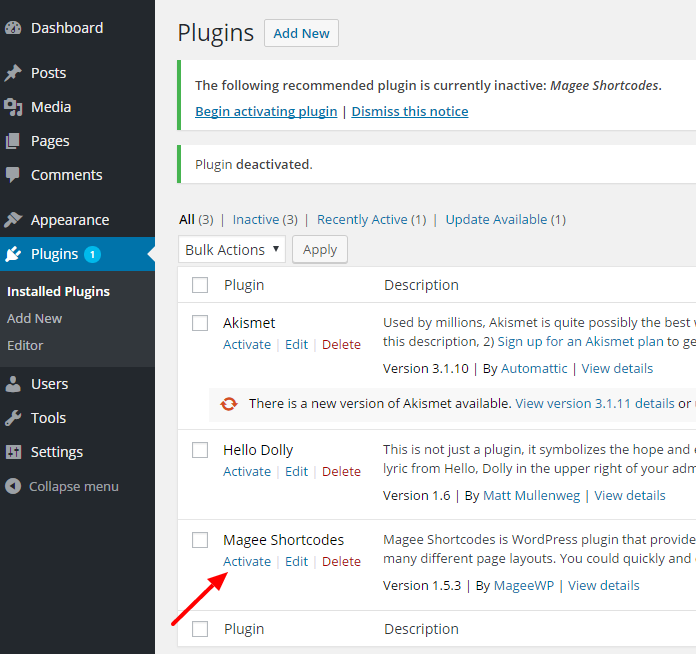Image resolution: width=696 pixels, height=654 pixels.
Task: Open Matt Mullenweg author link
Action: [531, 495]
